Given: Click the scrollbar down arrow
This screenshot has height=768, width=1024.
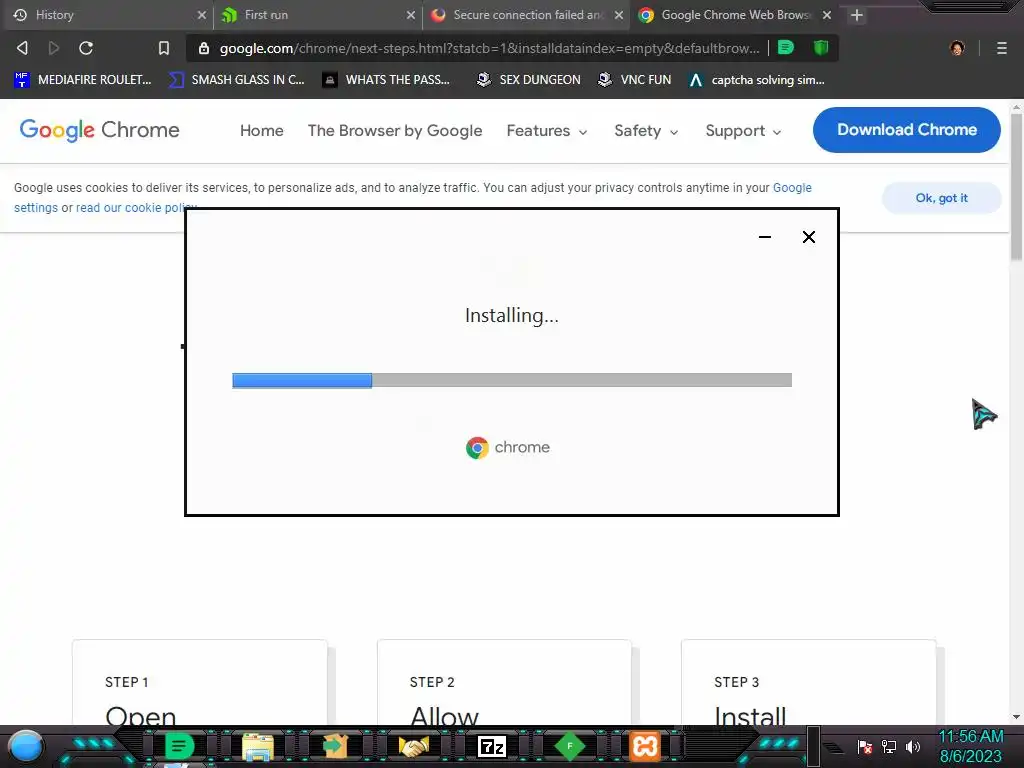Looking at the screenshot, I should pyautogui.click(x=1016, y=716).
